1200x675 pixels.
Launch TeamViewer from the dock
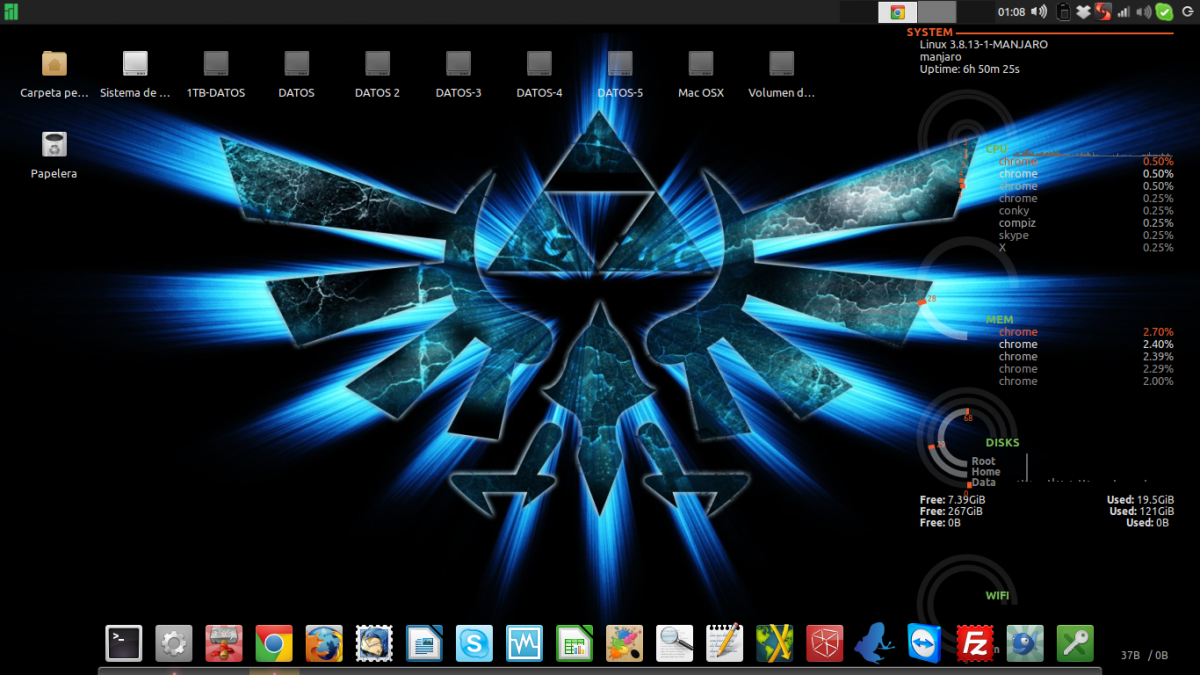coord(925,643)
